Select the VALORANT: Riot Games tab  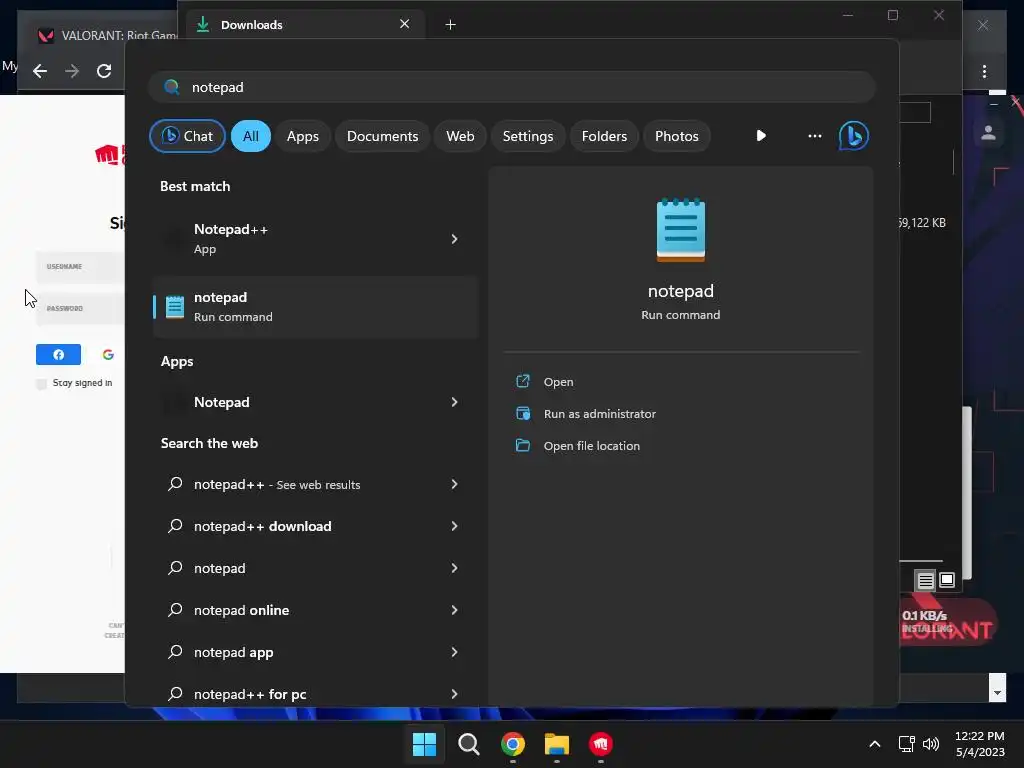(104, 35)
